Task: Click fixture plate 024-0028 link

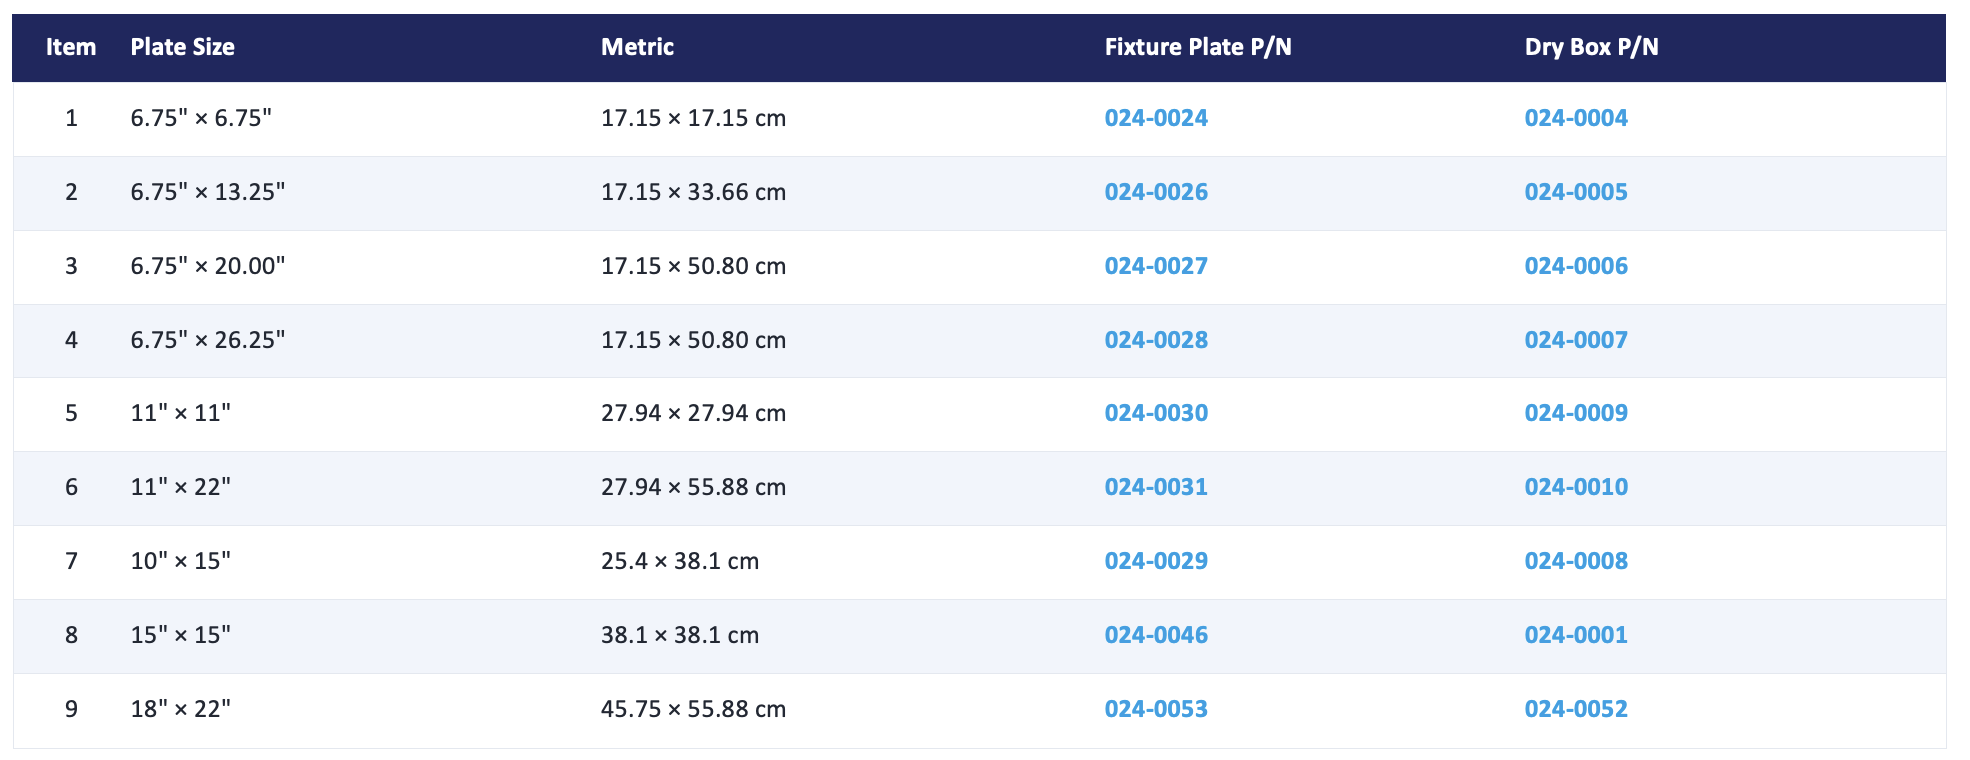Action: (1156, 340)
